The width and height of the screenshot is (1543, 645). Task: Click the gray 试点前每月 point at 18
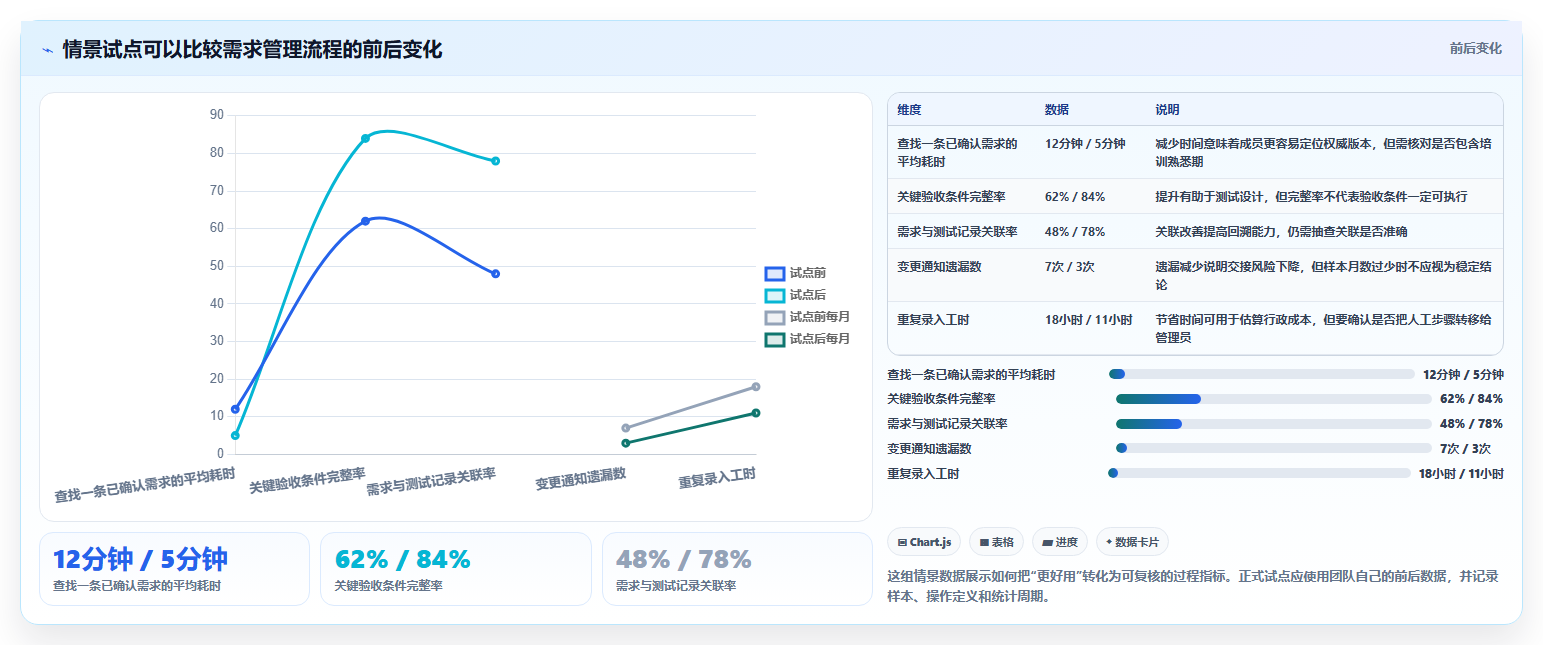[x=756, y=386]
